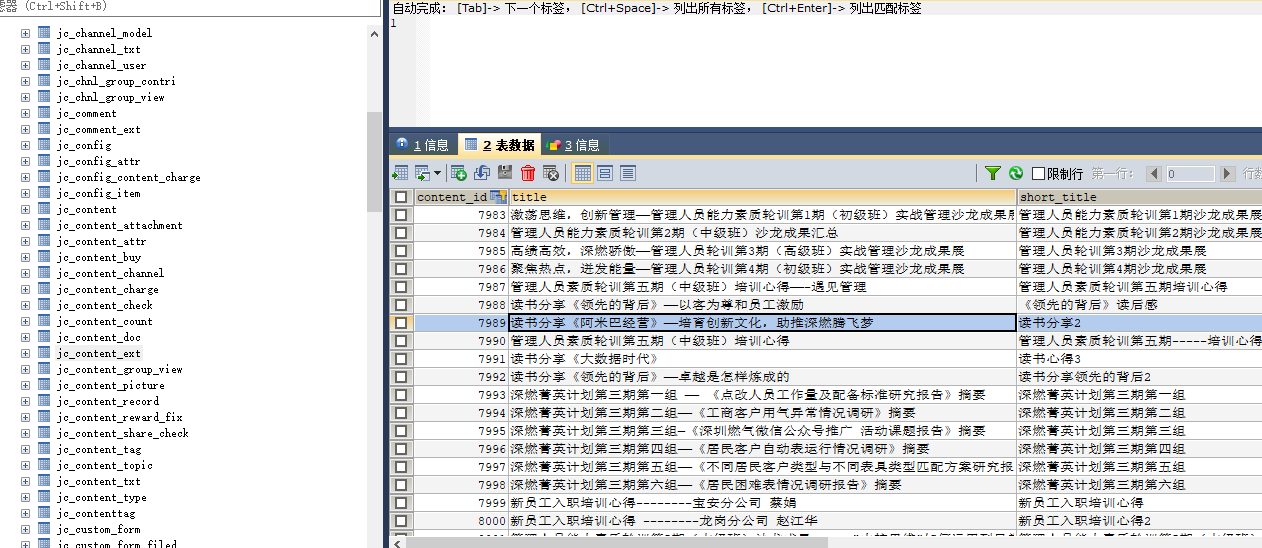Click the previous page arrow button

coord(1154,174)
